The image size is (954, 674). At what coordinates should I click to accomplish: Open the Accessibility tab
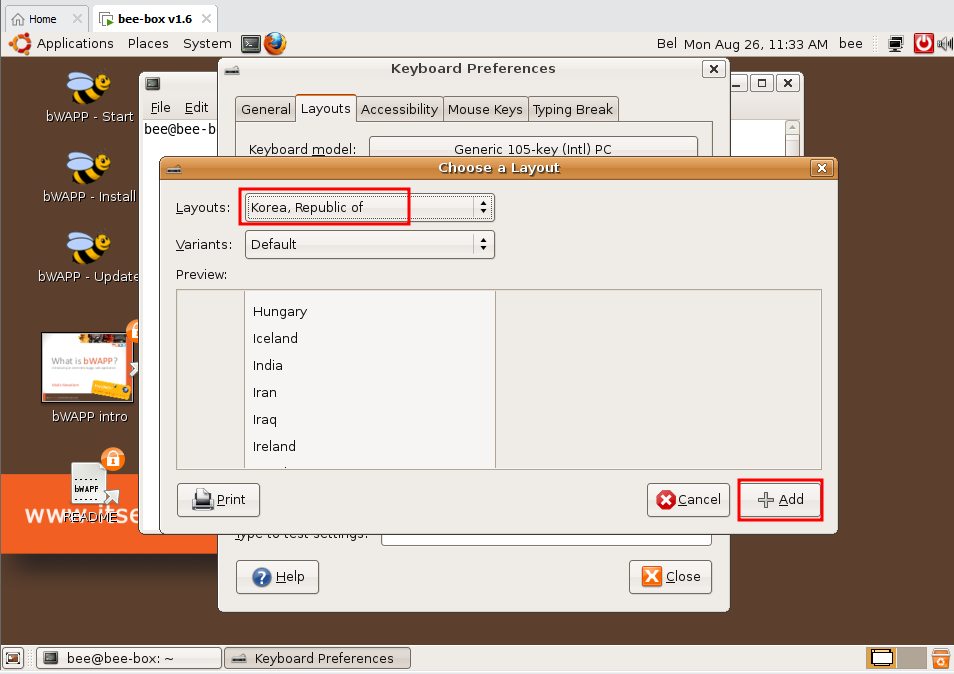pos(399,109)
